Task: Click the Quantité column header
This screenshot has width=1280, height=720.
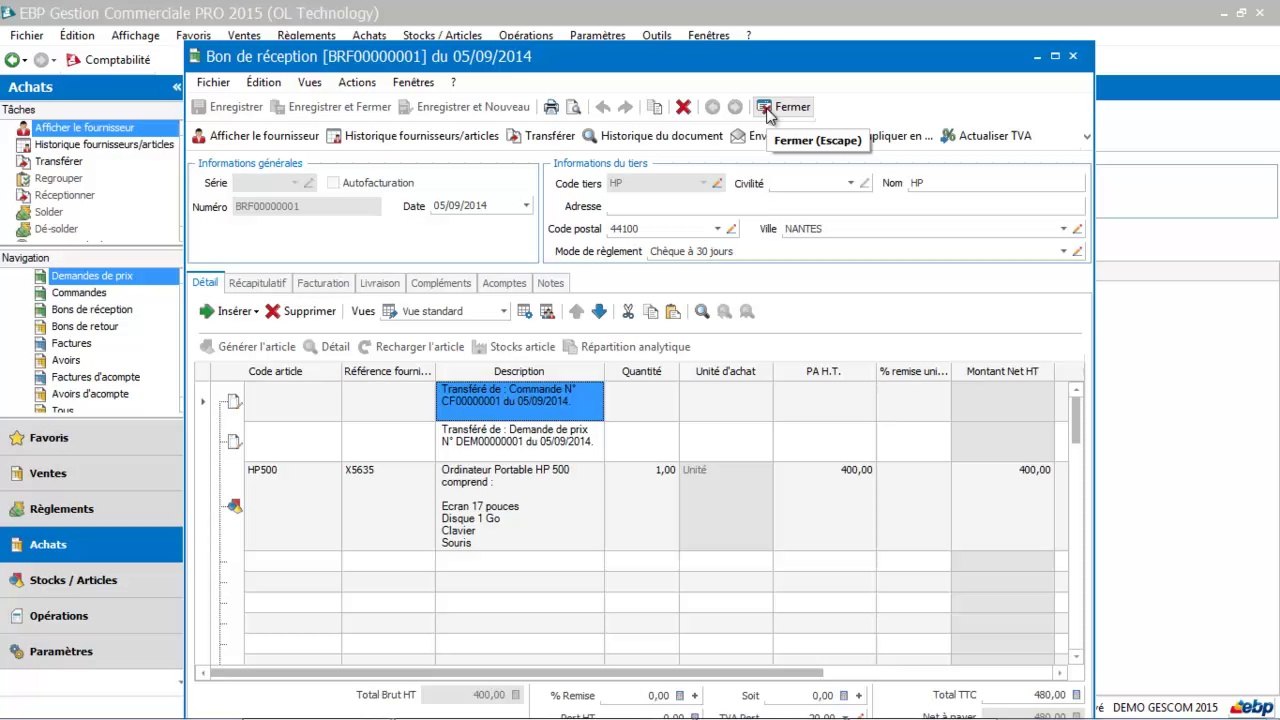Action: click(641, 371)
